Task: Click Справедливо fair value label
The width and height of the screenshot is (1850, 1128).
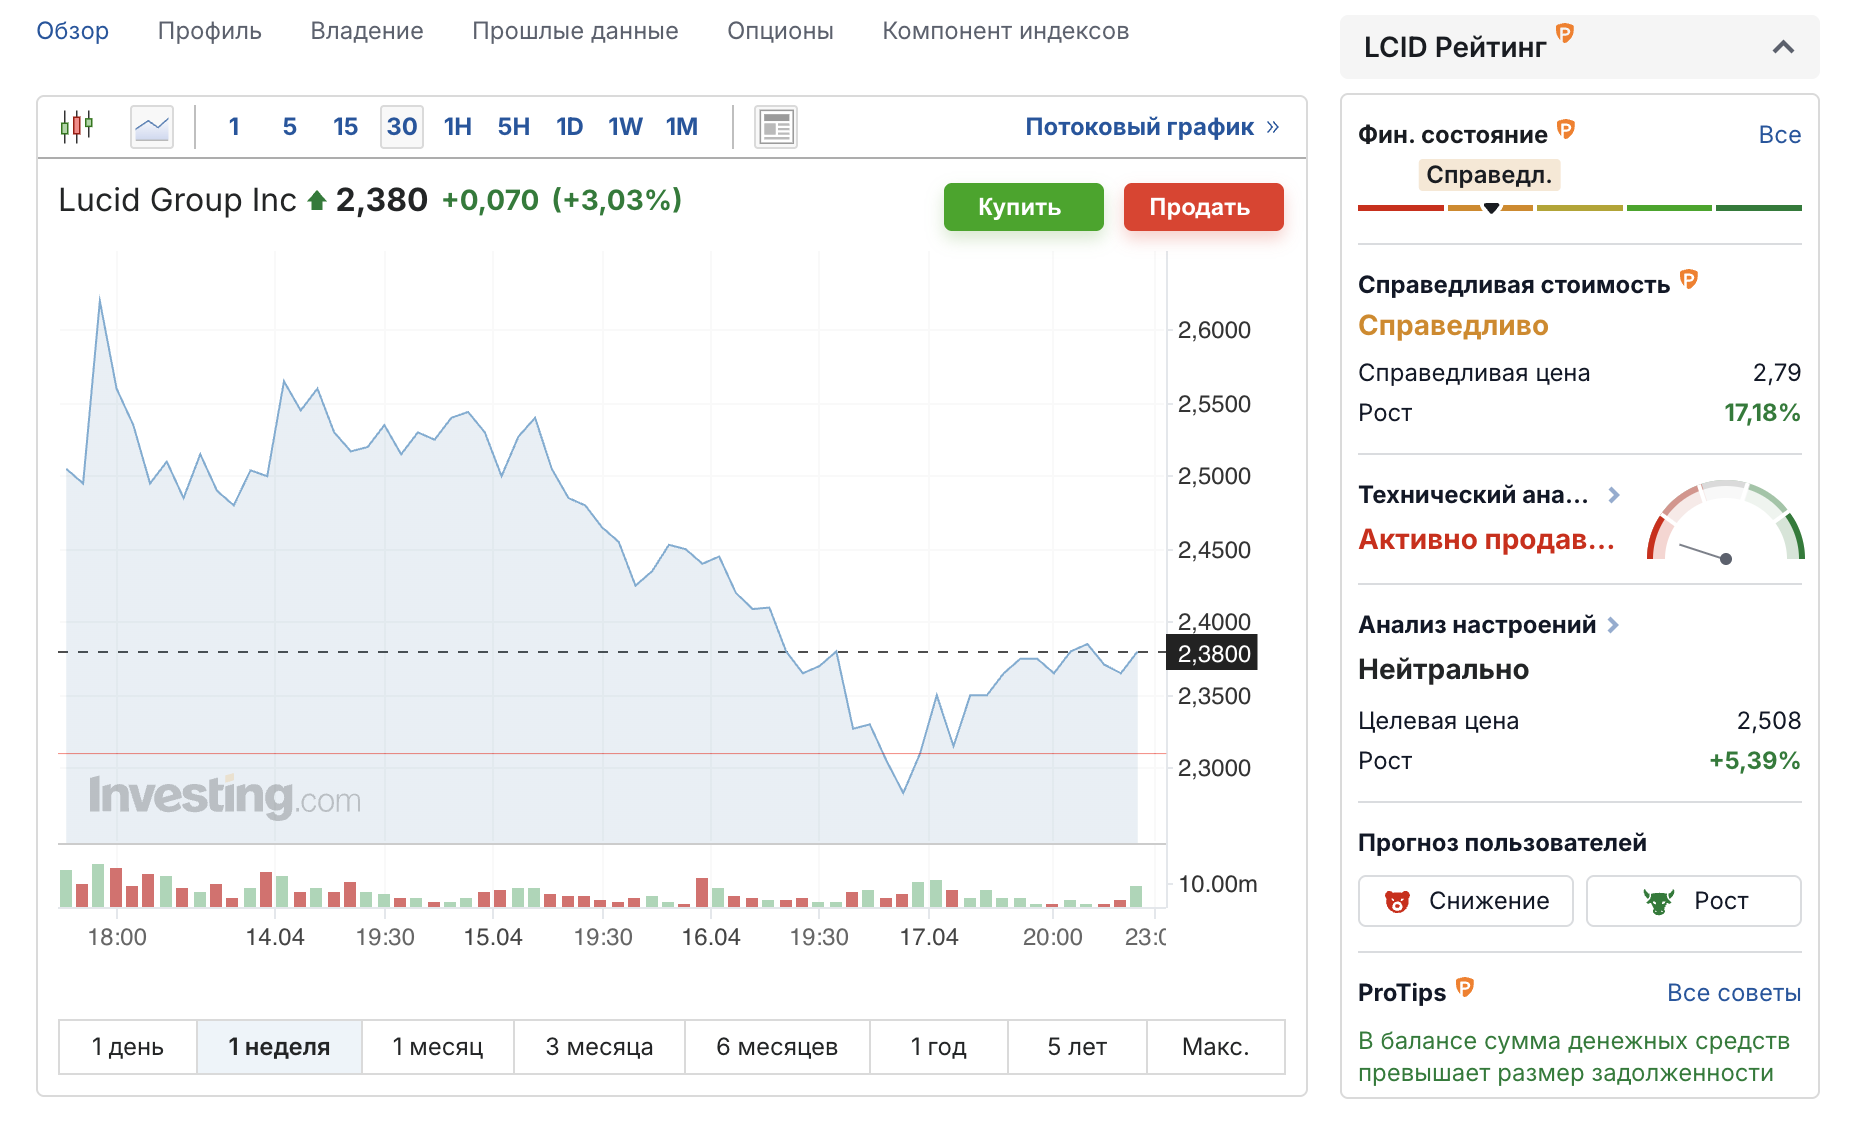Action: point(1453,326)
